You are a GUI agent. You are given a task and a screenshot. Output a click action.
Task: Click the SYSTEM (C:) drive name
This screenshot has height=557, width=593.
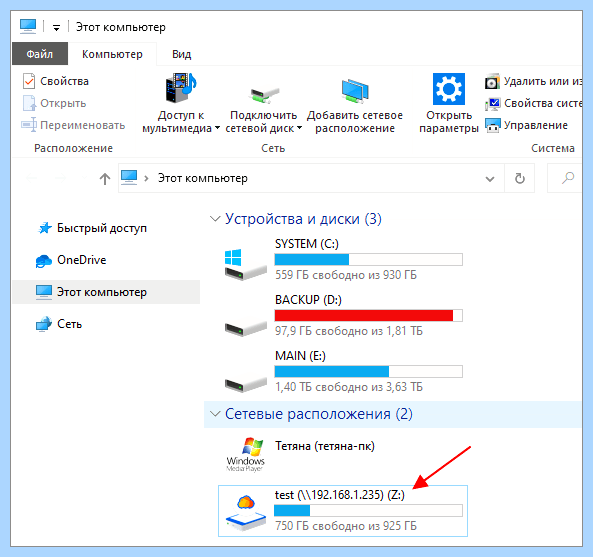point(307,244)
